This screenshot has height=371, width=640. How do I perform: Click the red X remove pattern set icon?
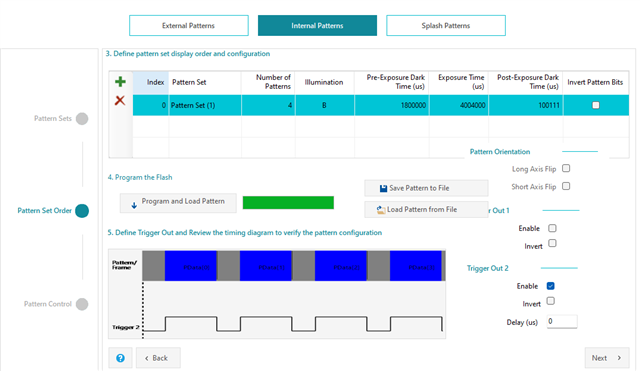(x=120, y=100)
